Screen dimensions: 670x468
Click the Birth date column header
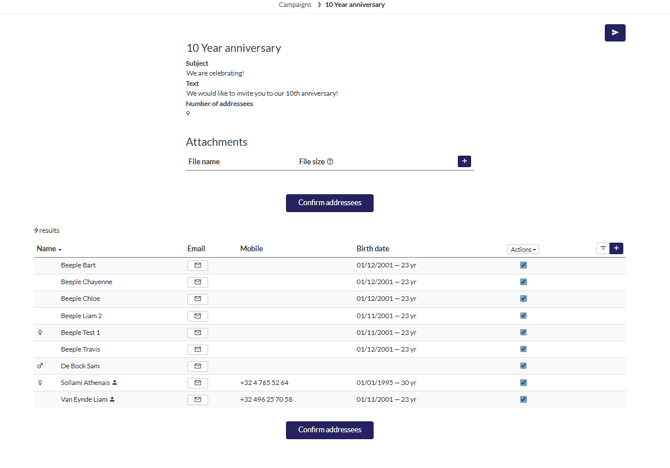[x=373, y=249]
